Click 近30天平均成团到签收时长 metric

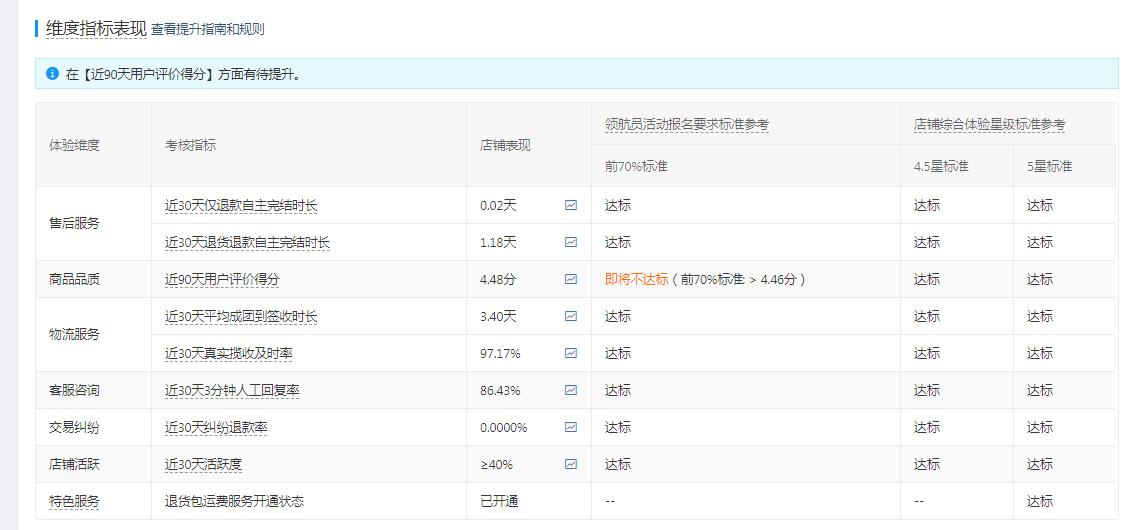pos(240,316)
